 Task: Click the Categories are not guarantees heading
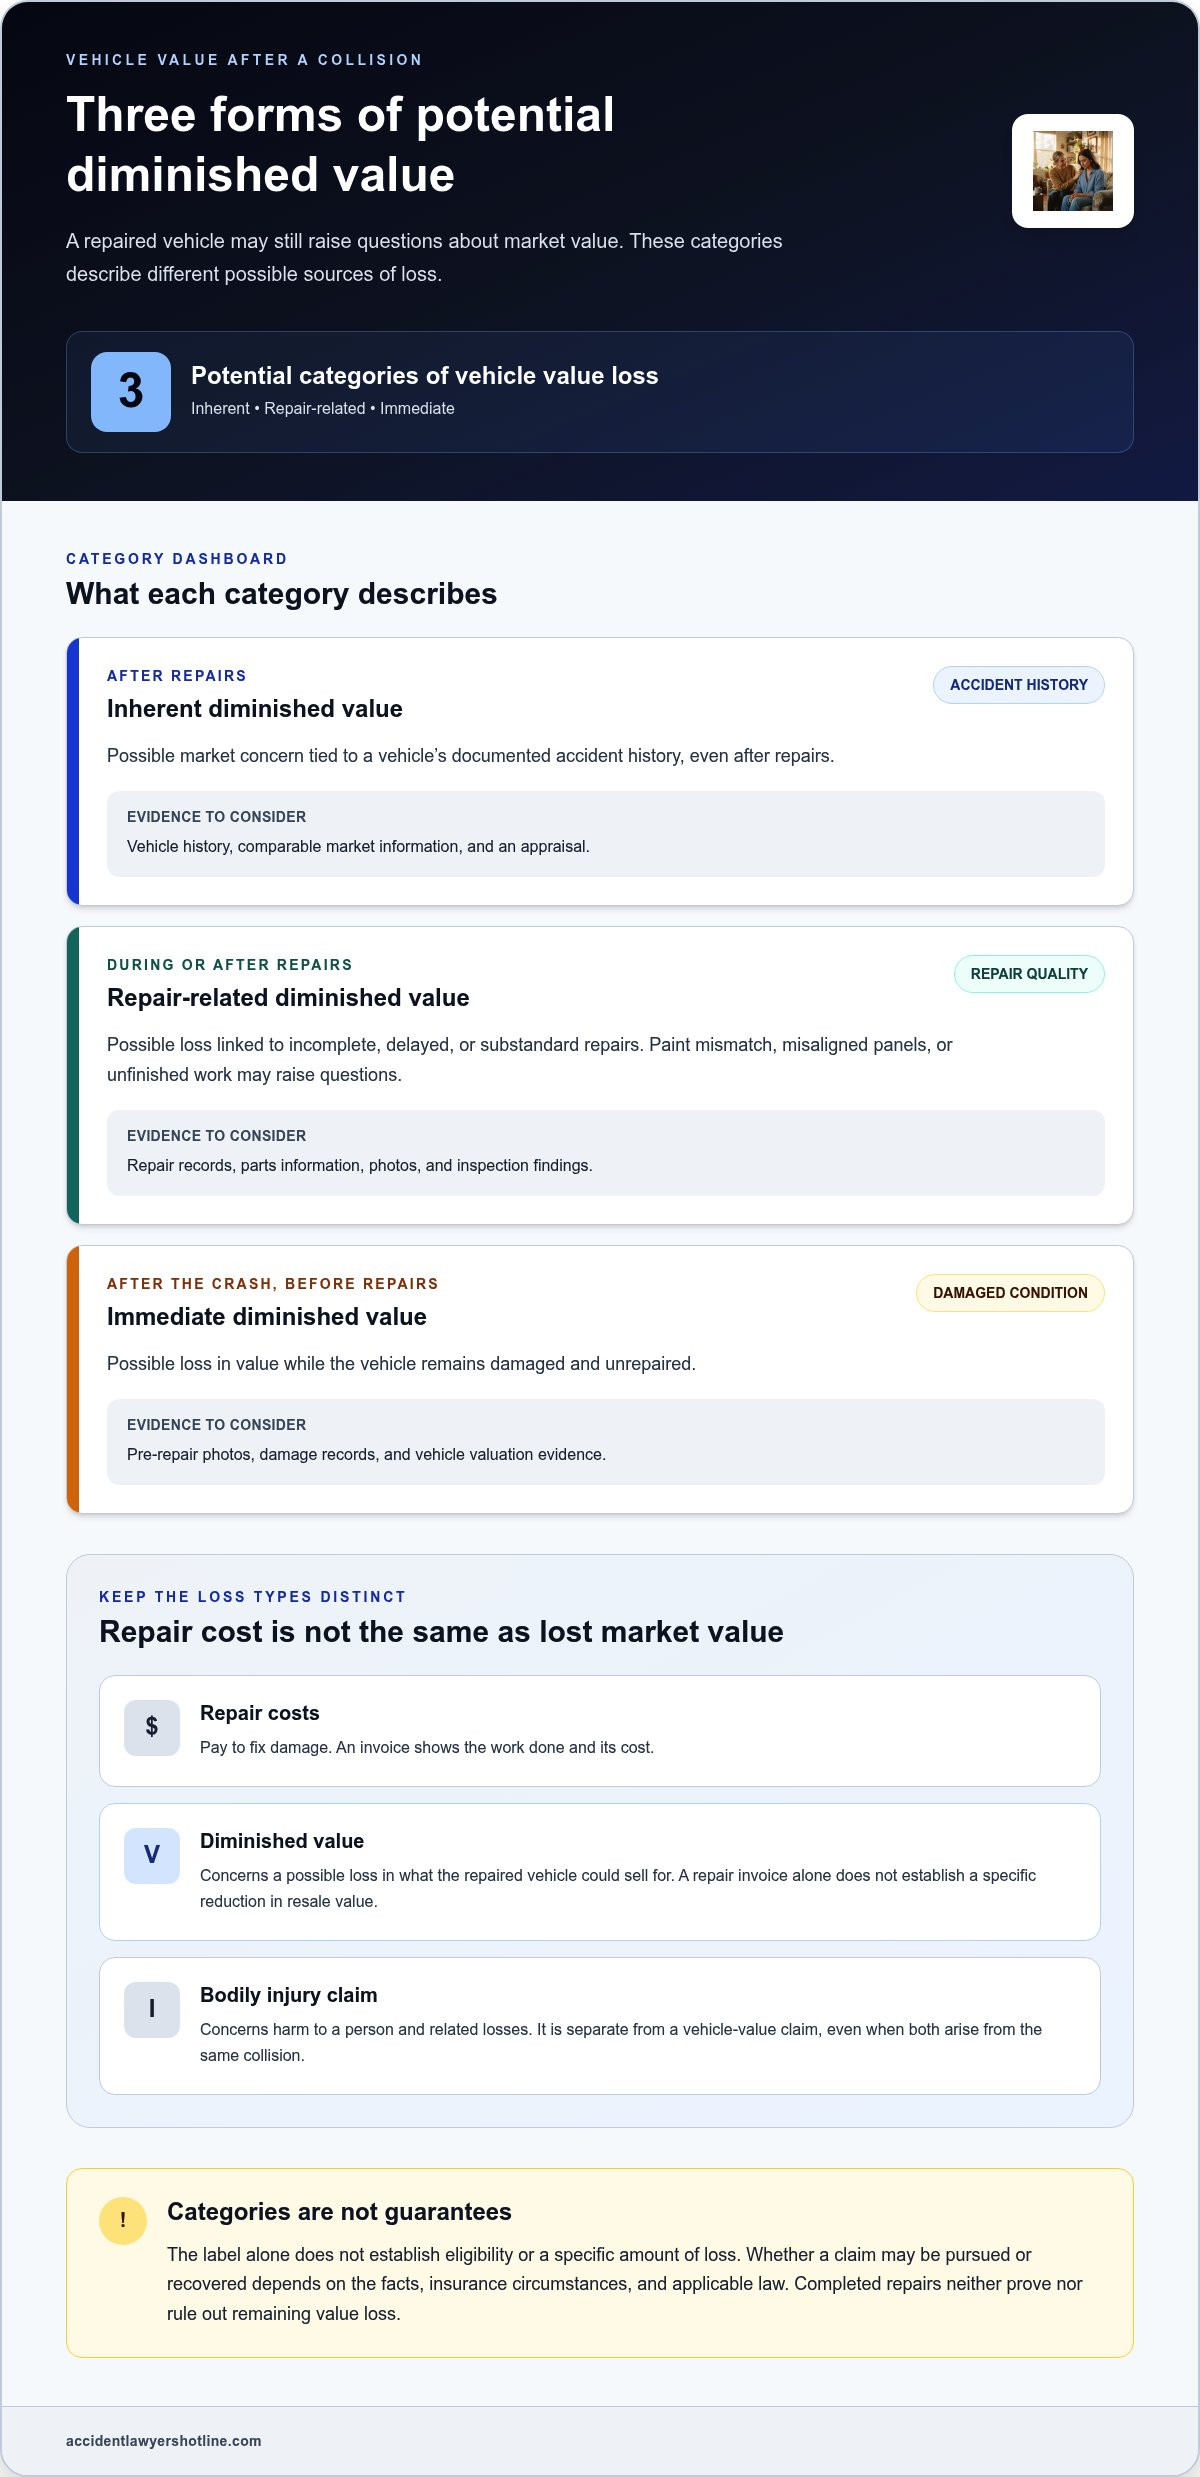(x=339, y=2212)
